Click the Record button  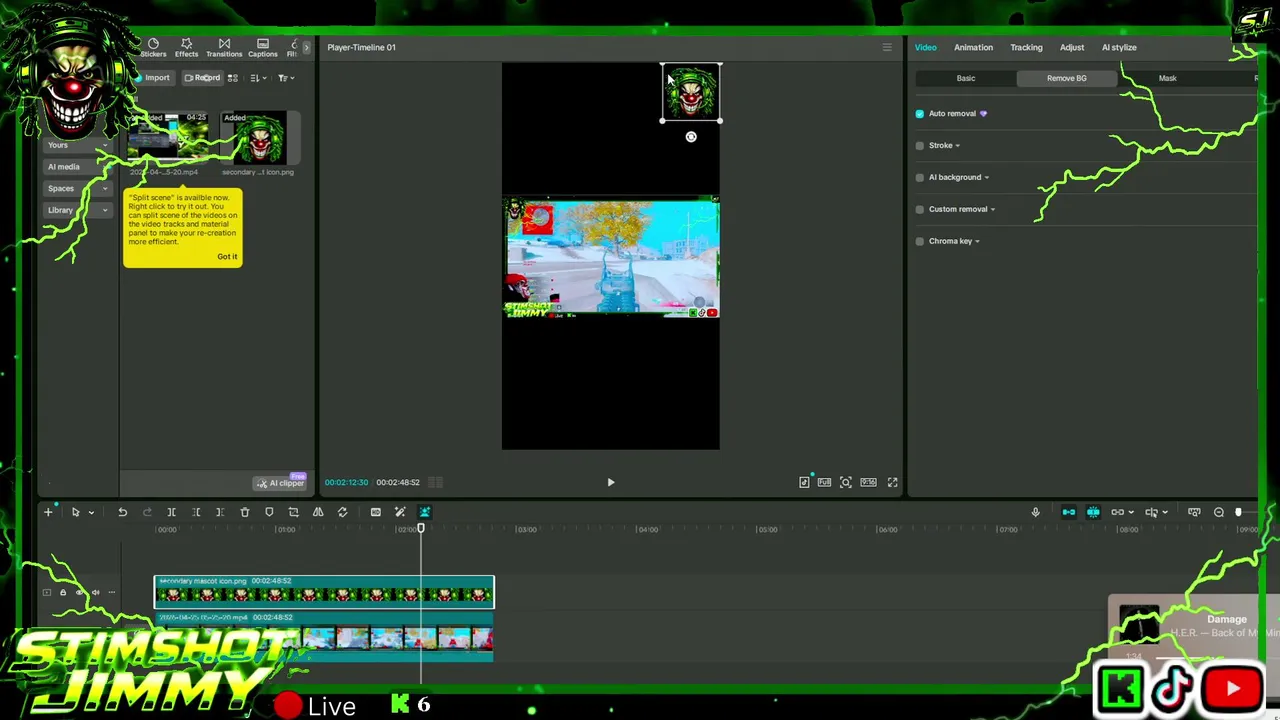tap(202, 78)
